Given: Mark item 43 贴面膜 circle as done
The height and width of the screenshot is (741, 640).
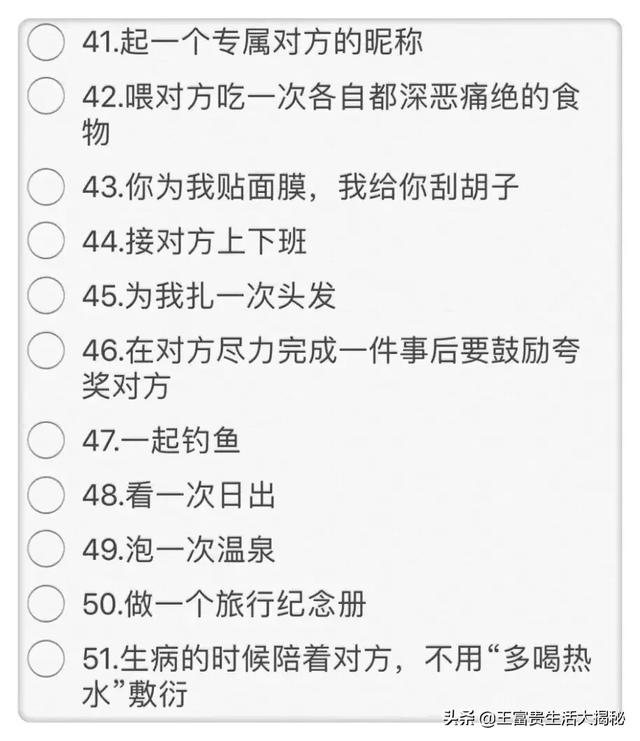Looking at the screenshot, I should [x=46, y=187].
